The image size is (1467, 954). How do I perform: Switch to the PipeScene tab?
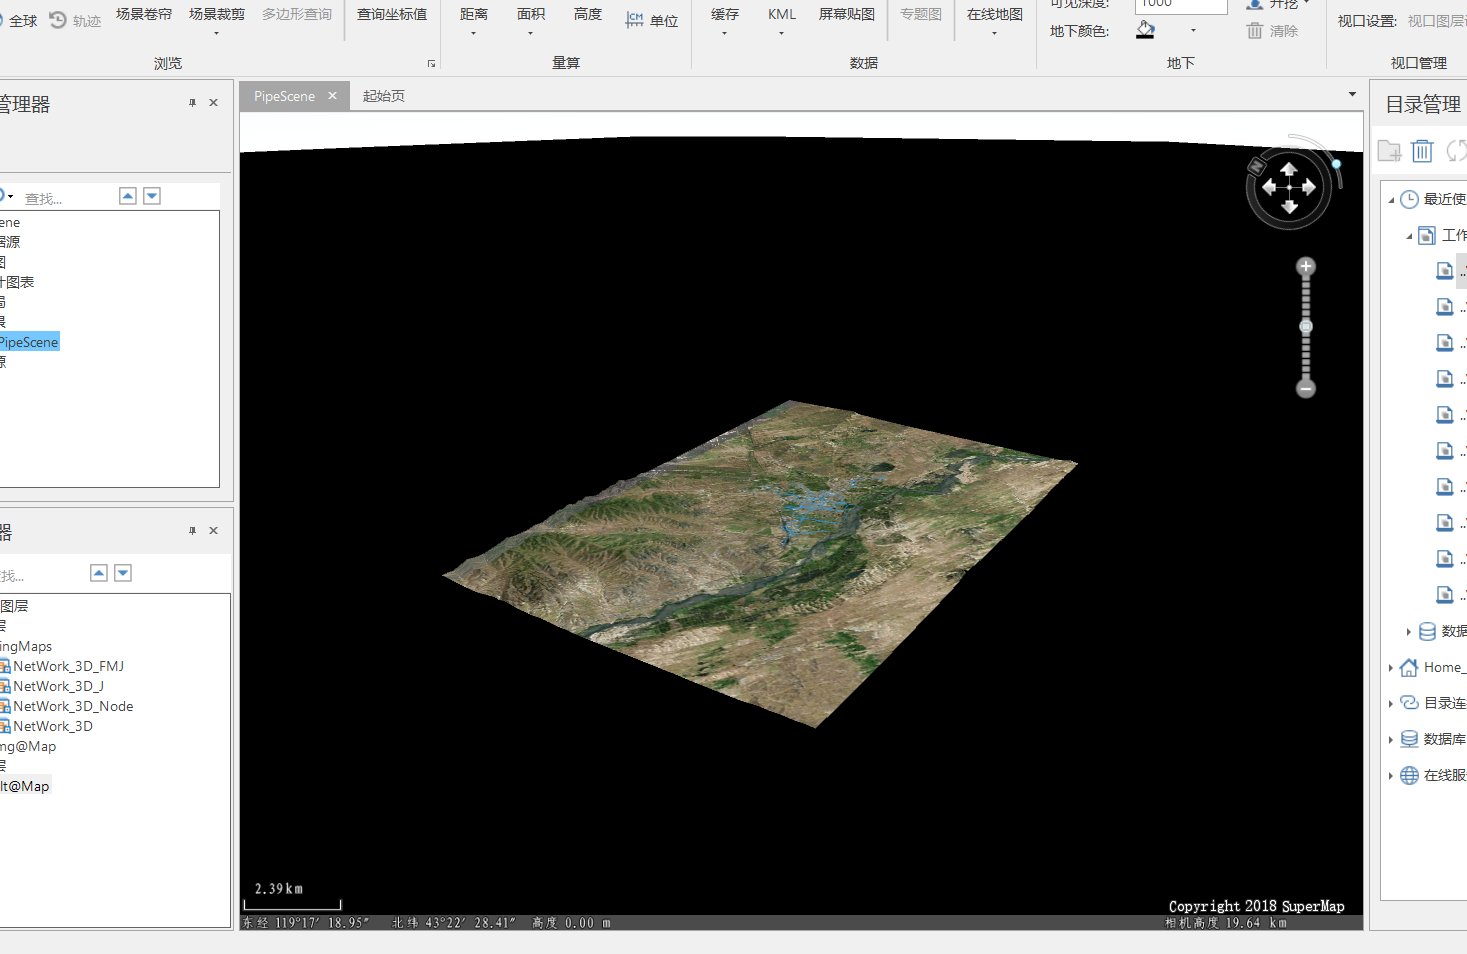point(284,96)
